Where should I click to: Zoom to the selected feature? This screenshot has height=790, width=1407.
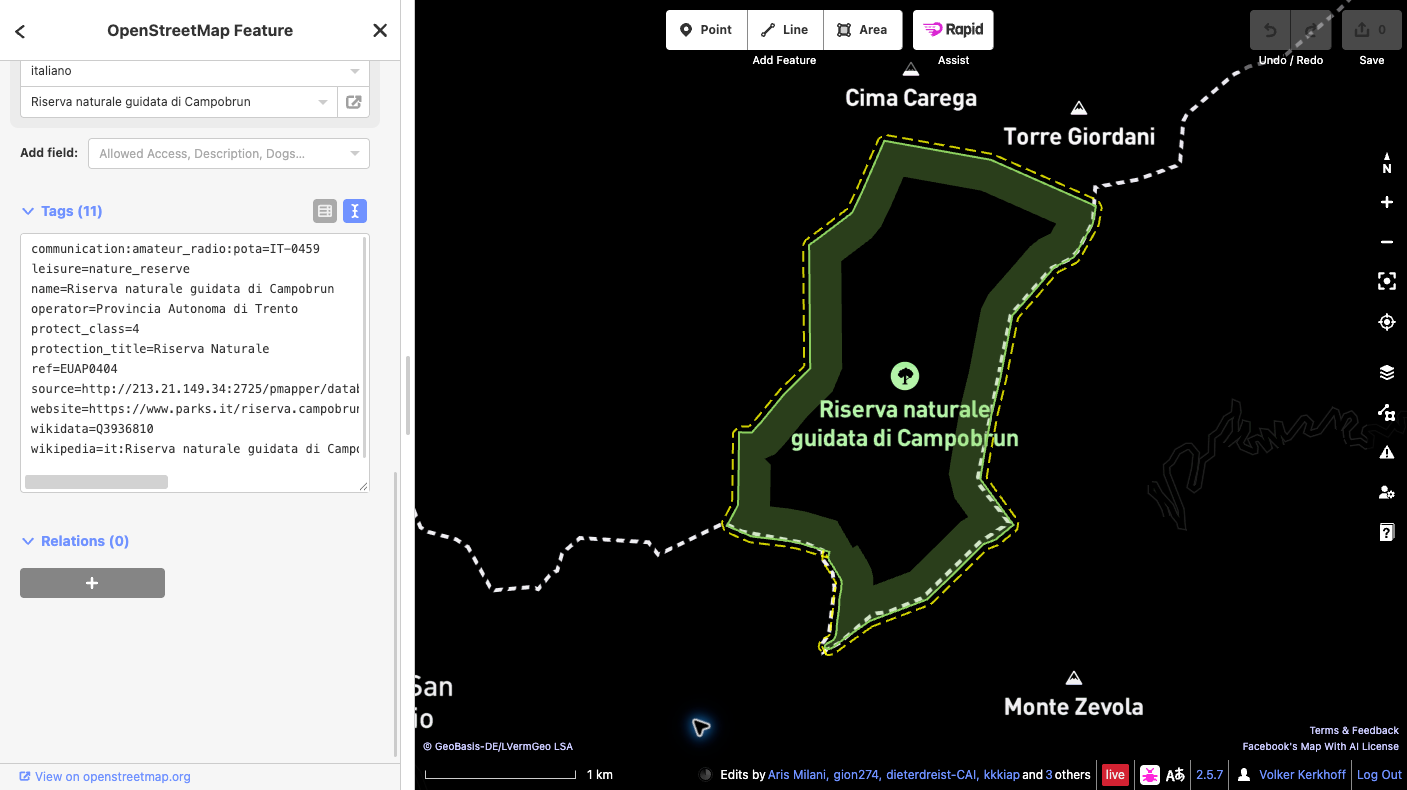pos(1387,282)
